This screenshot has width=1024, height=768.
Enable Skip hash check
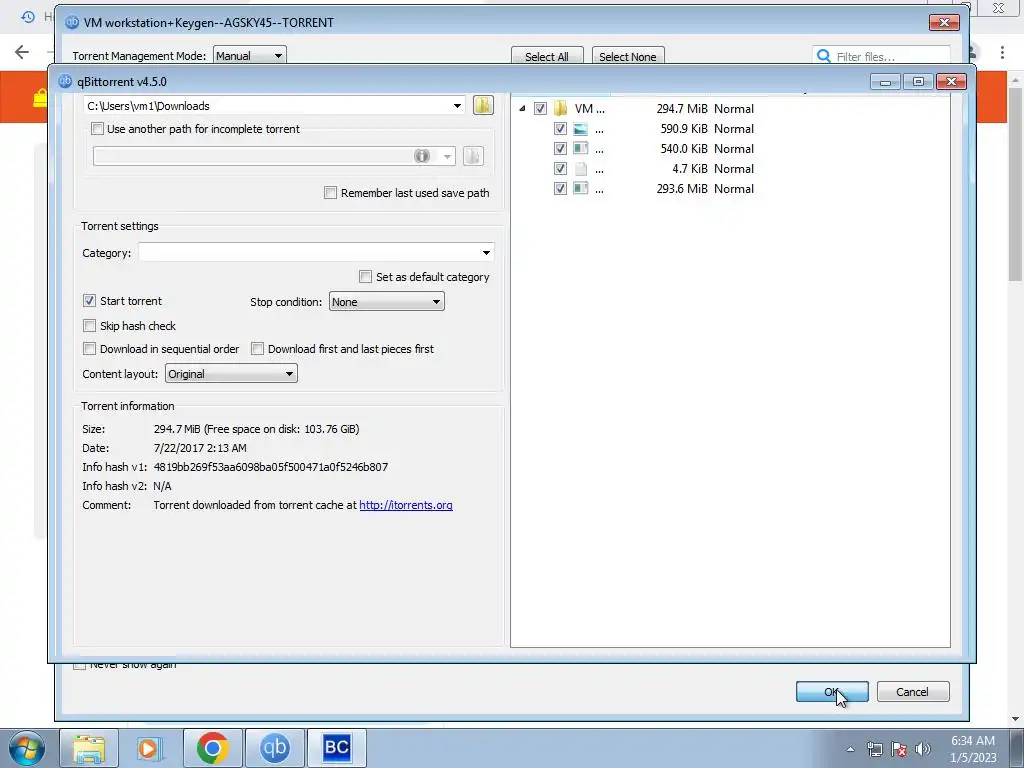89,325
